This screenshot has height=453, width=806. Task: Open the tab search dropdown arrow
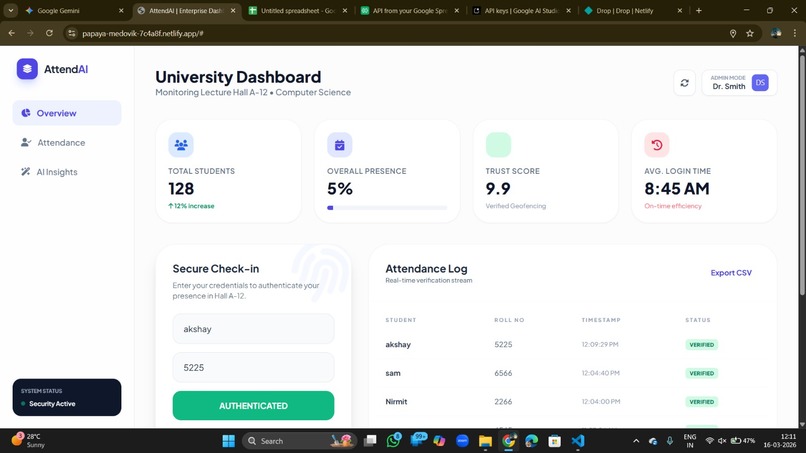pyautogui.click(x=10, y=10)
